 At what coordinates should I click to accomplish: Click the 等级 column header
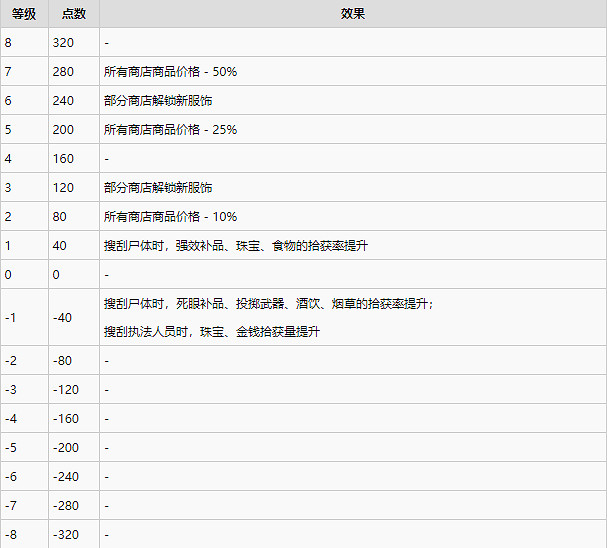coord(24,14)
